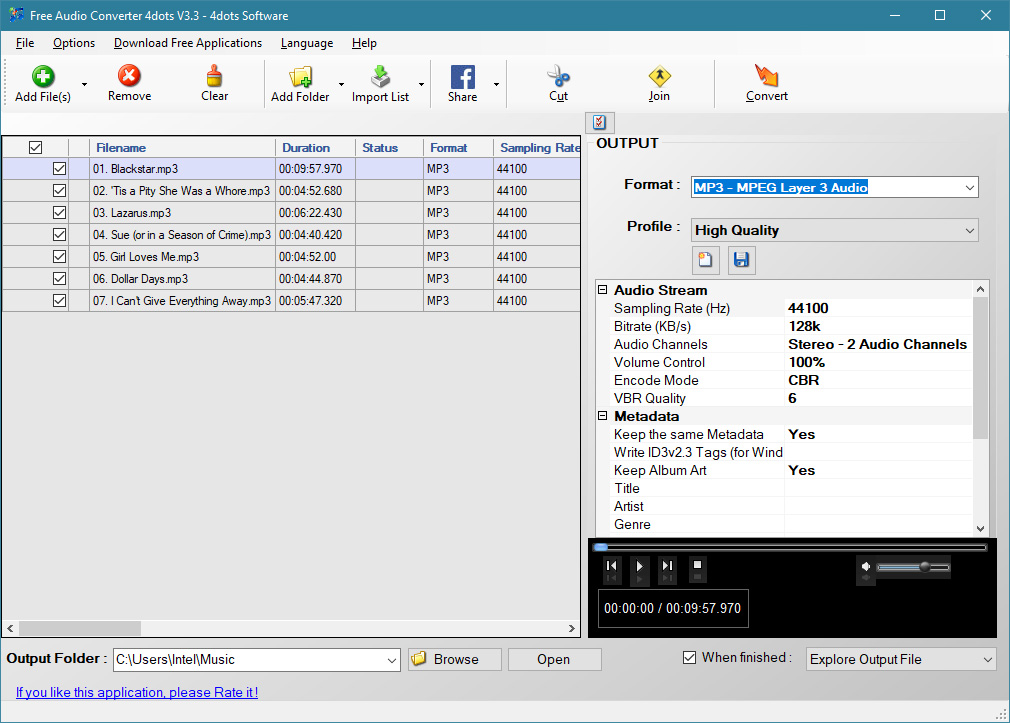Toggle the select-all checkbox in table header
The height and width of the screenshot is (723, 1010).
pyautogui.click(x=35, y=148)
